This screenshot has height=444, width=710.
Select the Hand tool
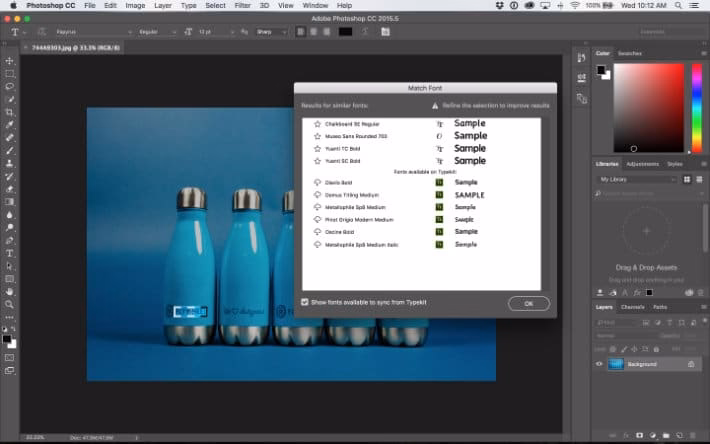pyautogui.click(x=10, y=291)
